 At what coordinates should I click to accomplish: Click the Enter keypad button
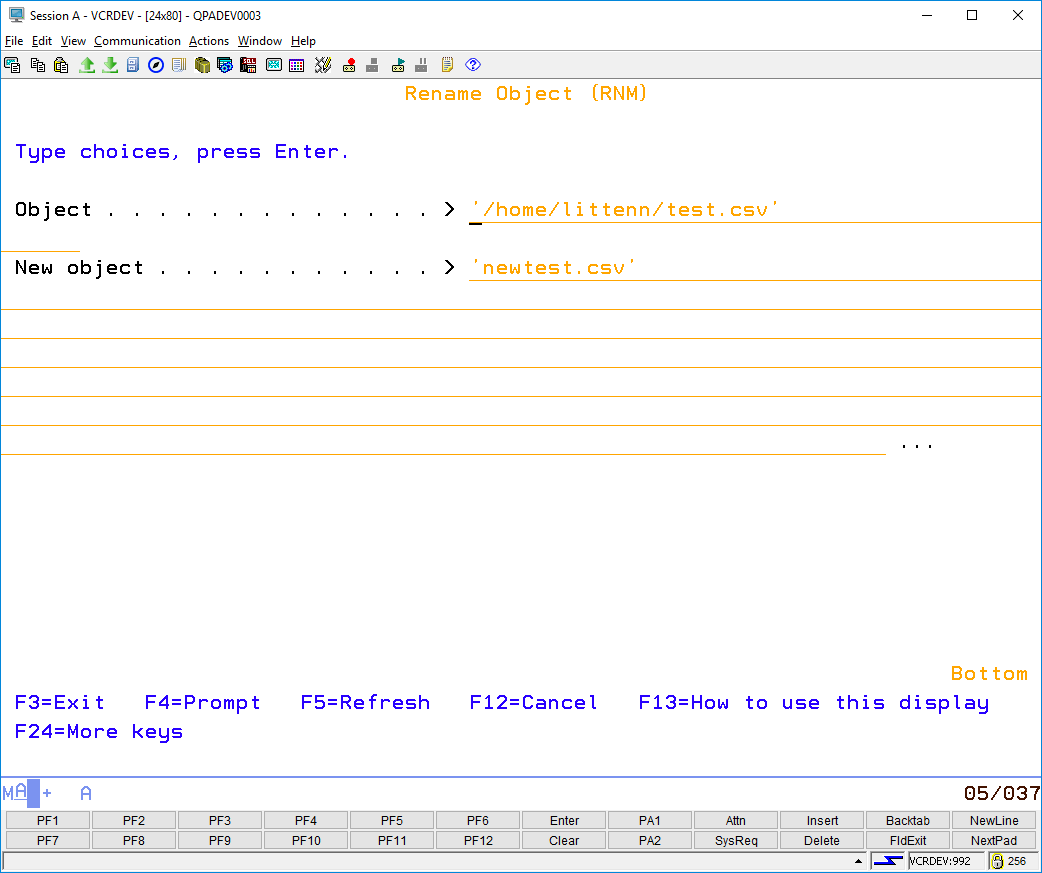tap(564, 821)
